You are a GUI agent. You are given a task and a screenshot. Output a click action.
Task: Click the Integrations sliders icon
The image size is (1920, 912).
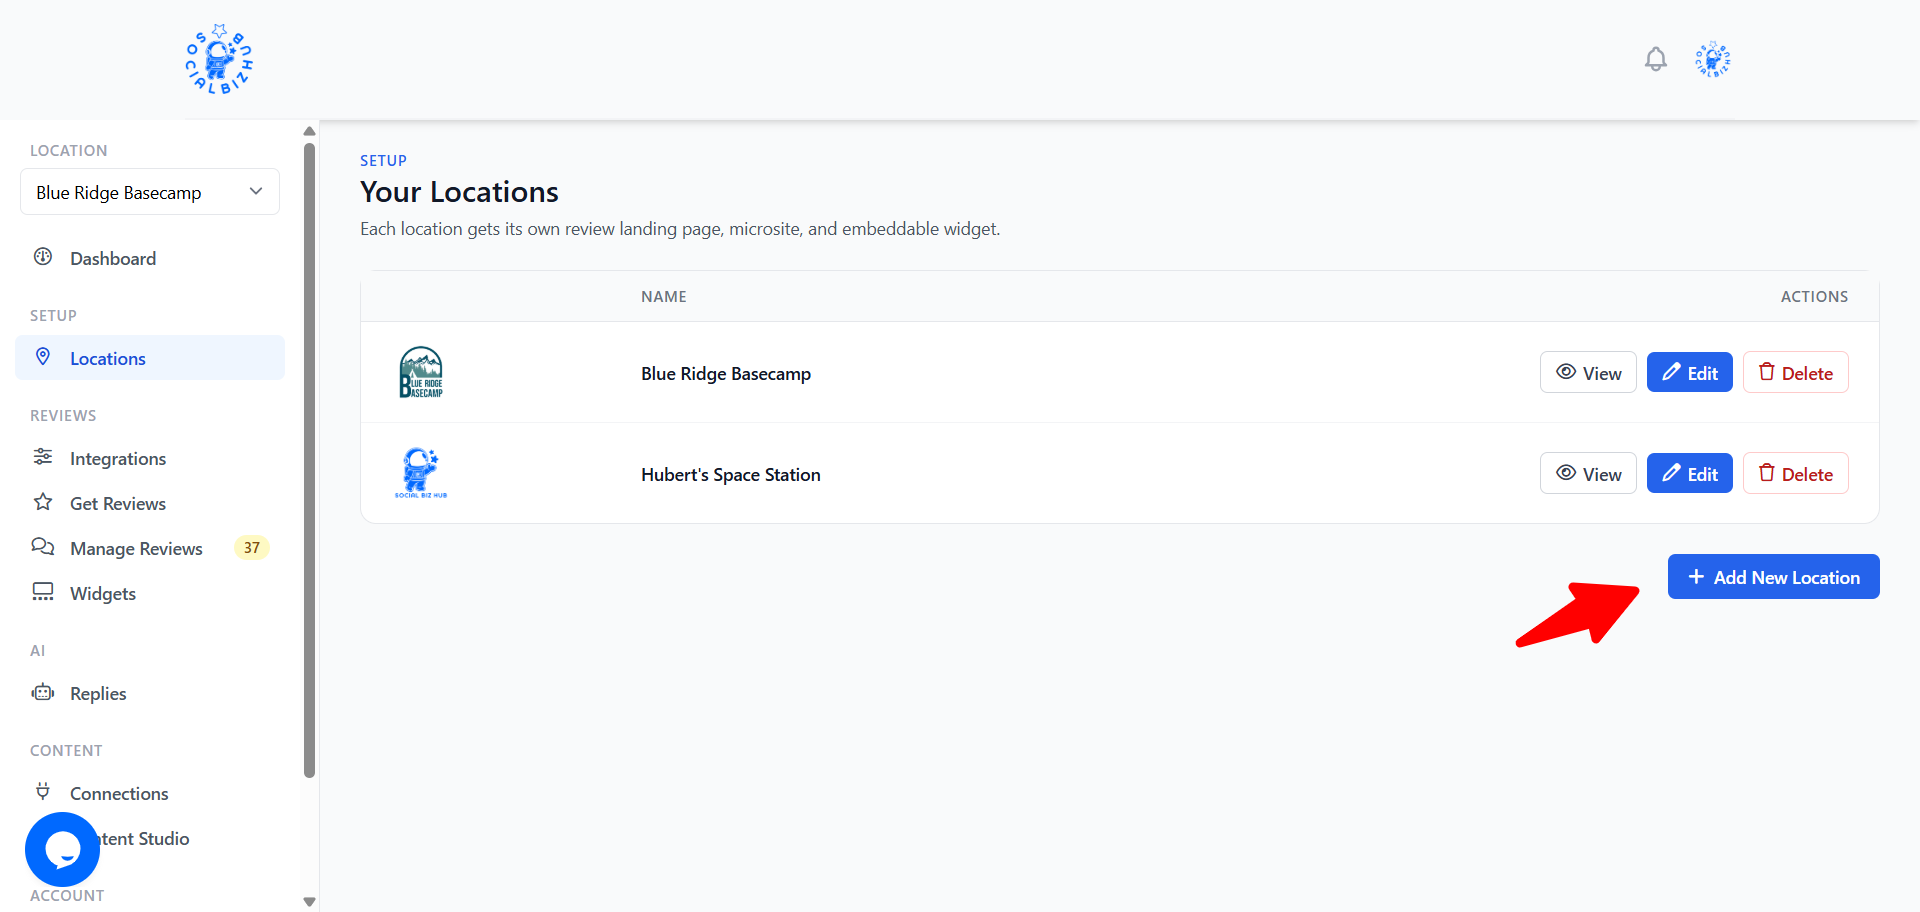[x=43, y=457]
